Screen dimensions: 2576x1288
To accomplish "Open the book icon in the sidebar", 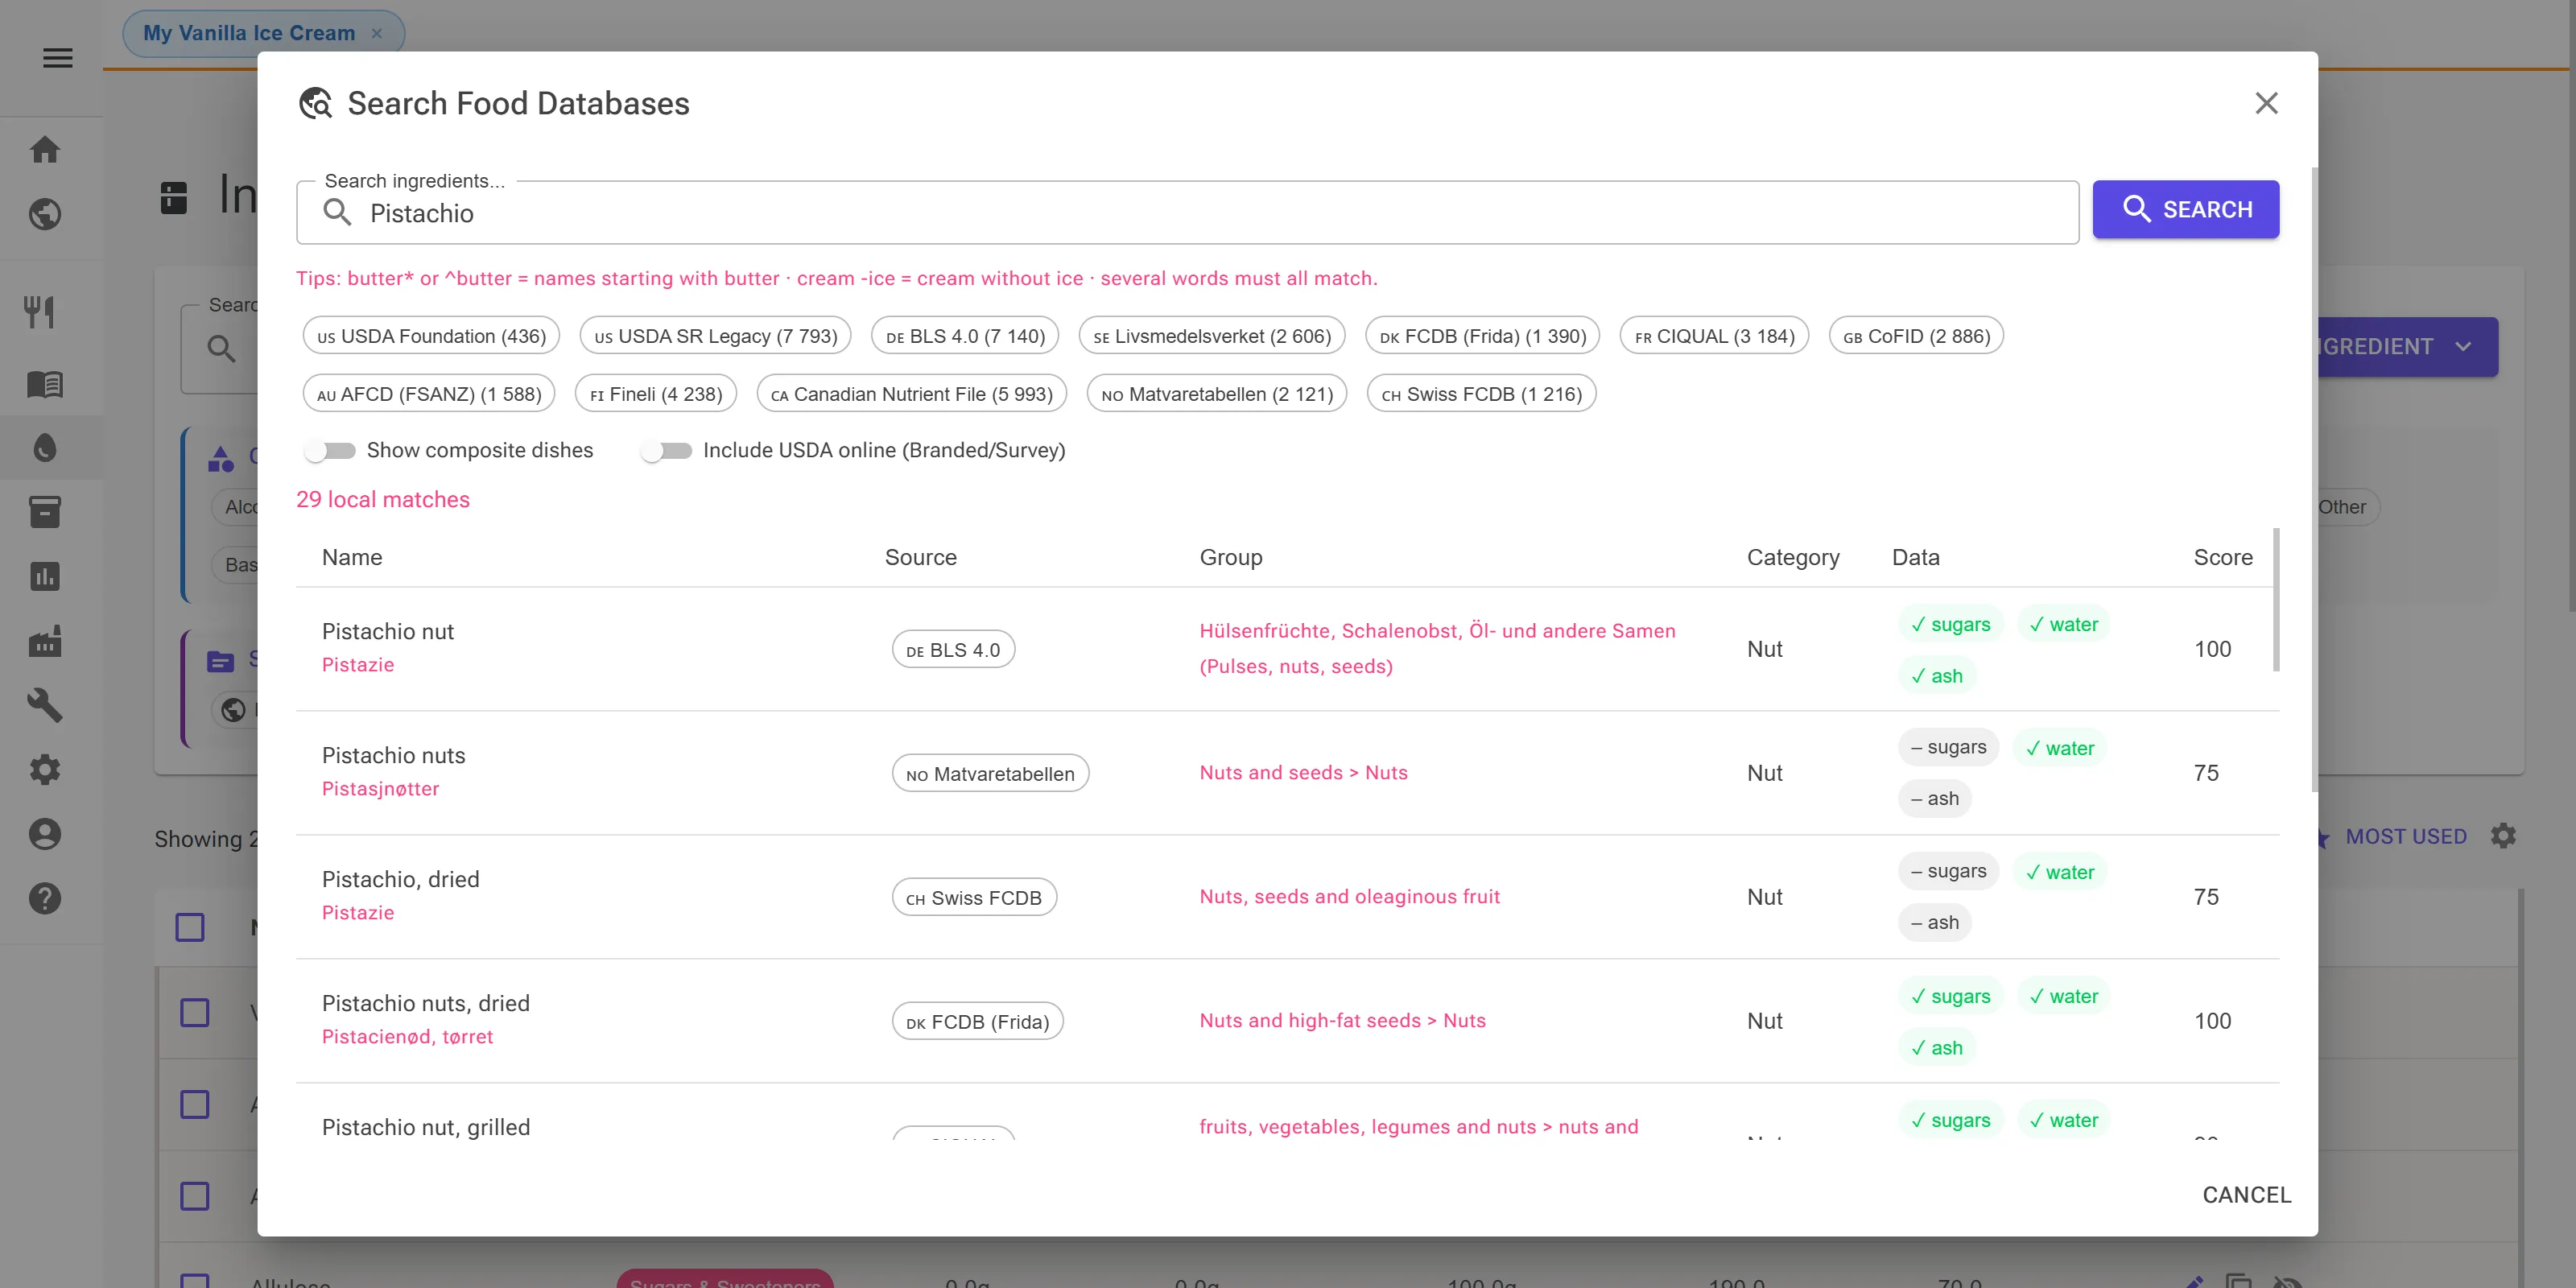I will (45, 384).
